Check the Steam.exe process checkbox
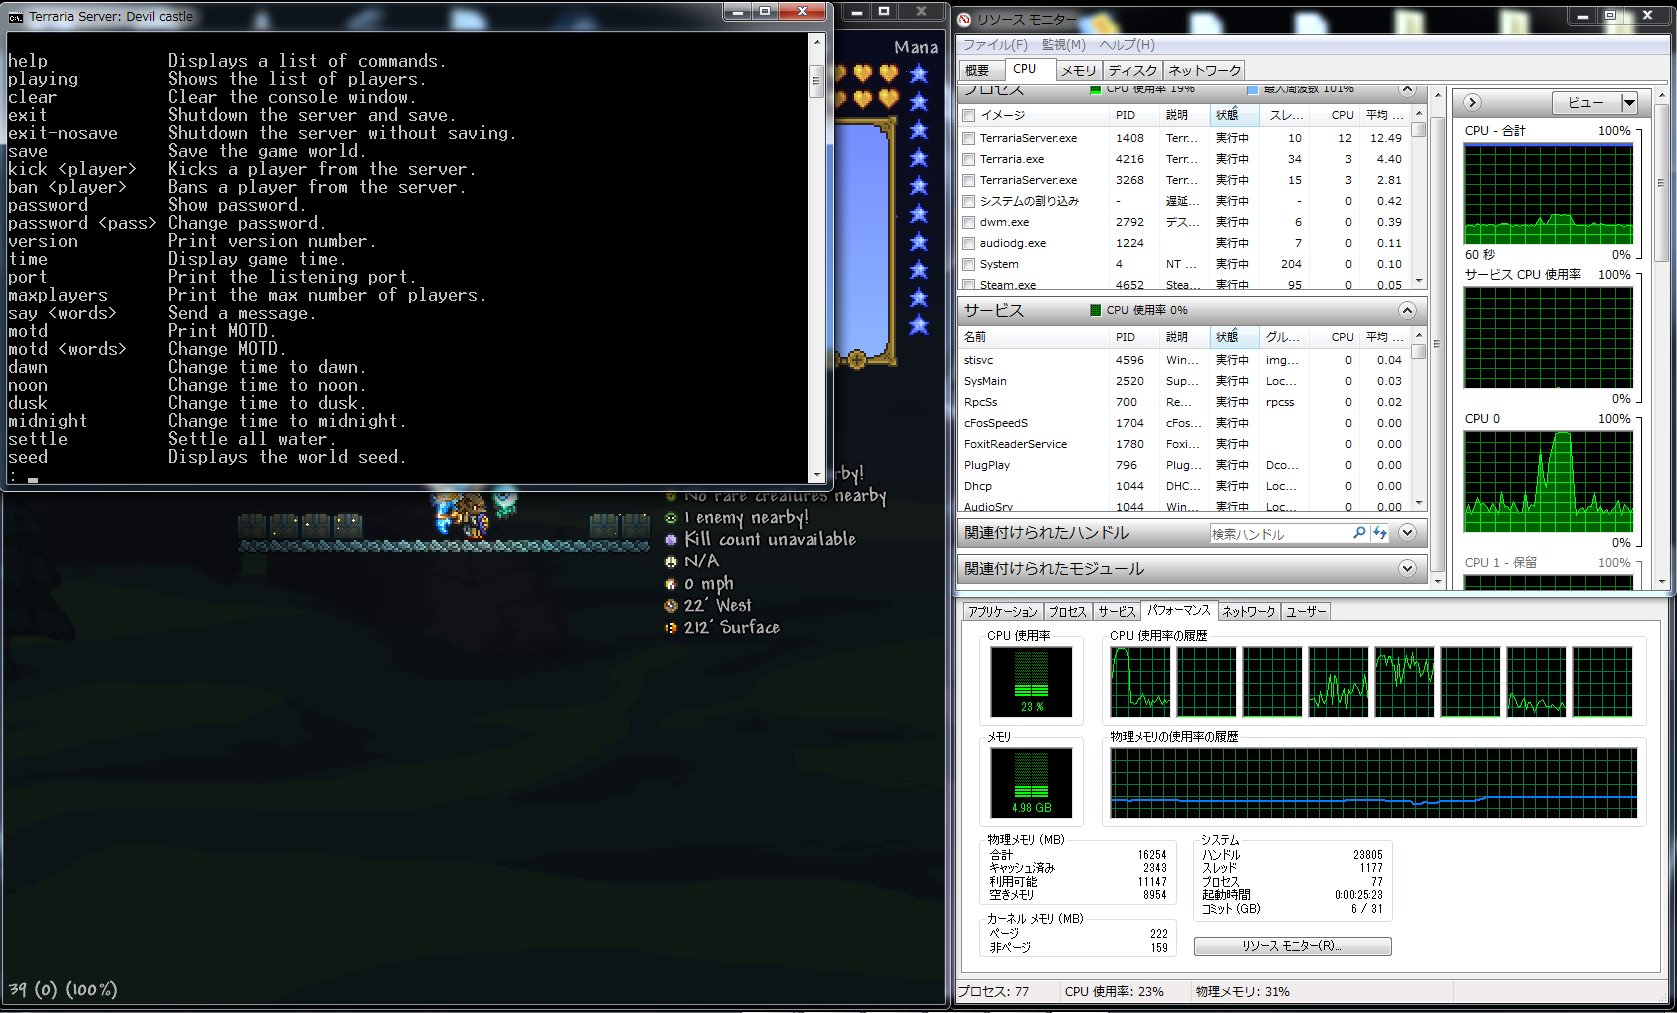1677x1013 pixels. [x=968, y=284]
